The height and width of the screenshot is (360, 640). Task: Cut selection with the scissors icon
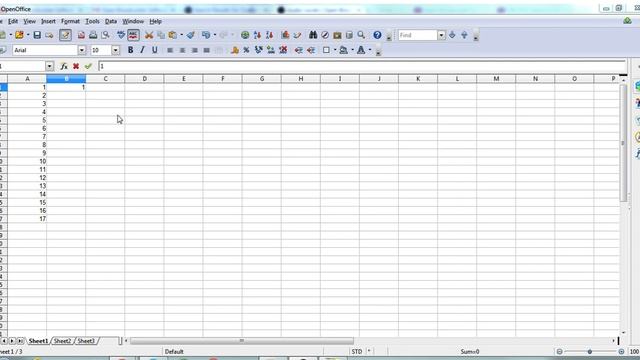pos(149,35)
